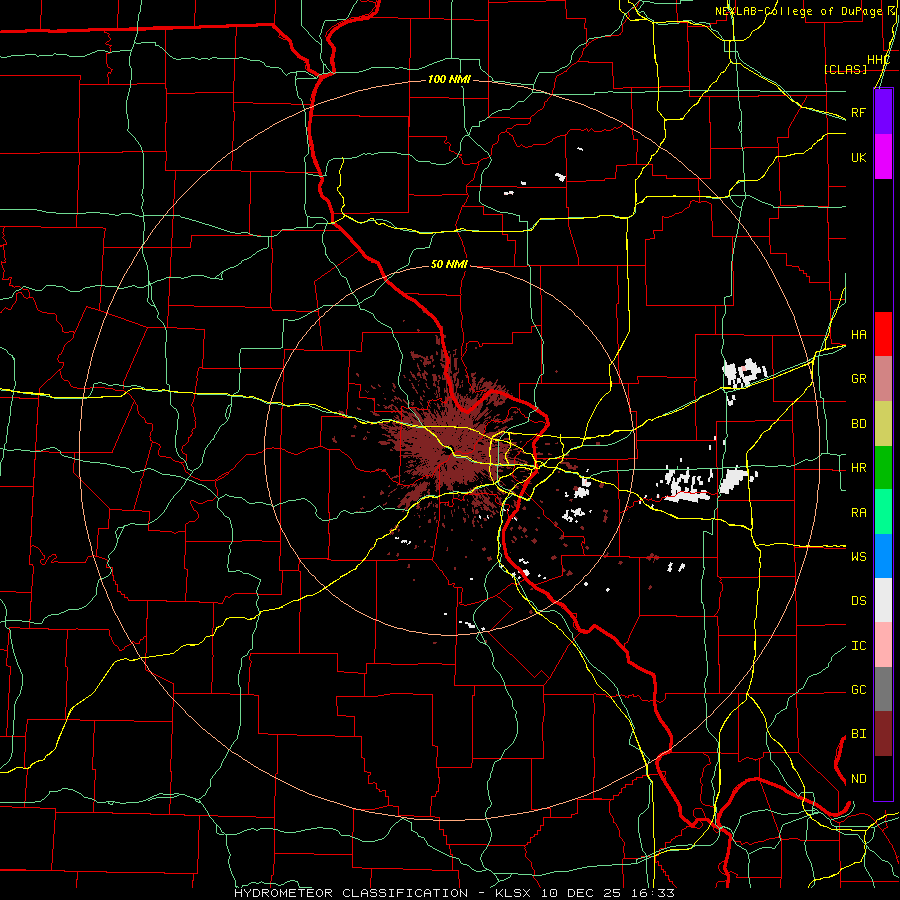
Task: Click the UK legend label
Action: pos(858,157)
